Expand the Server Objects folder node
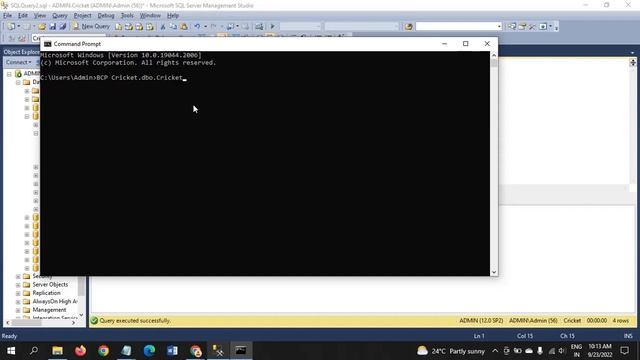Image resolution: width=640 pixels, height=360 pixels. point(18,285)
